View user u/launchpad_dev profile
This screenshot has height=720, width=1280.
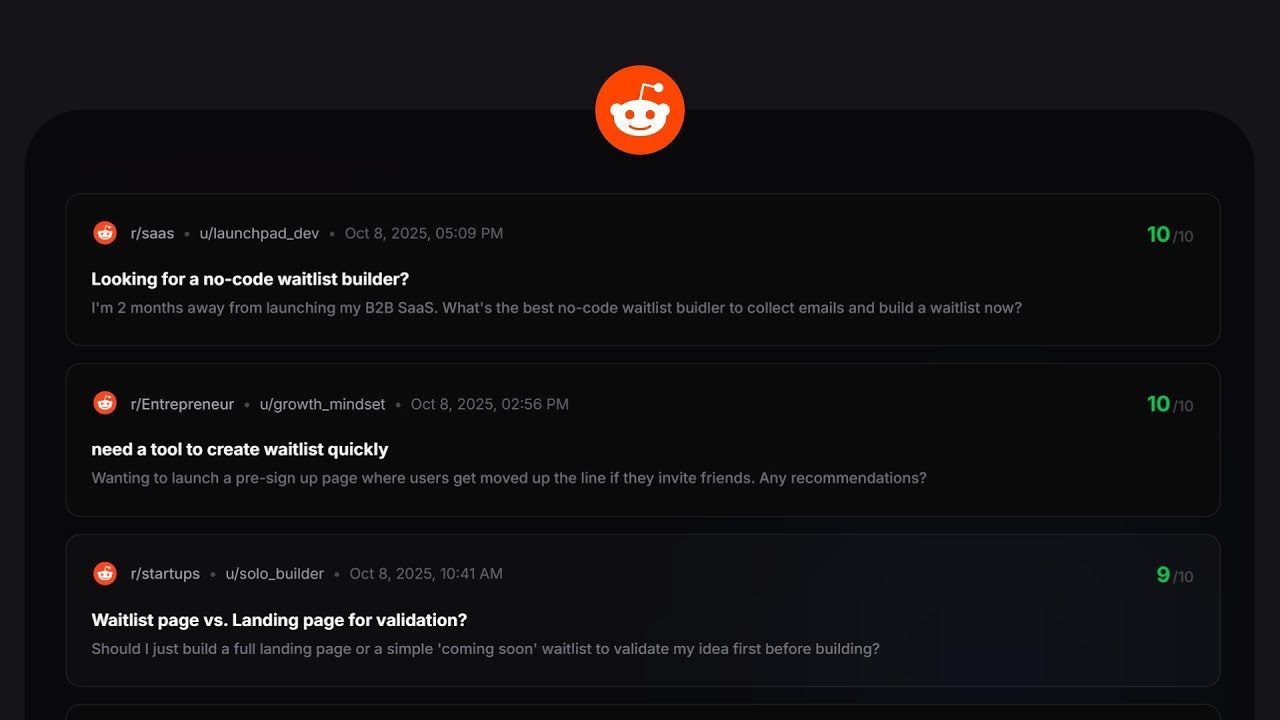click(x=259, y=233)
